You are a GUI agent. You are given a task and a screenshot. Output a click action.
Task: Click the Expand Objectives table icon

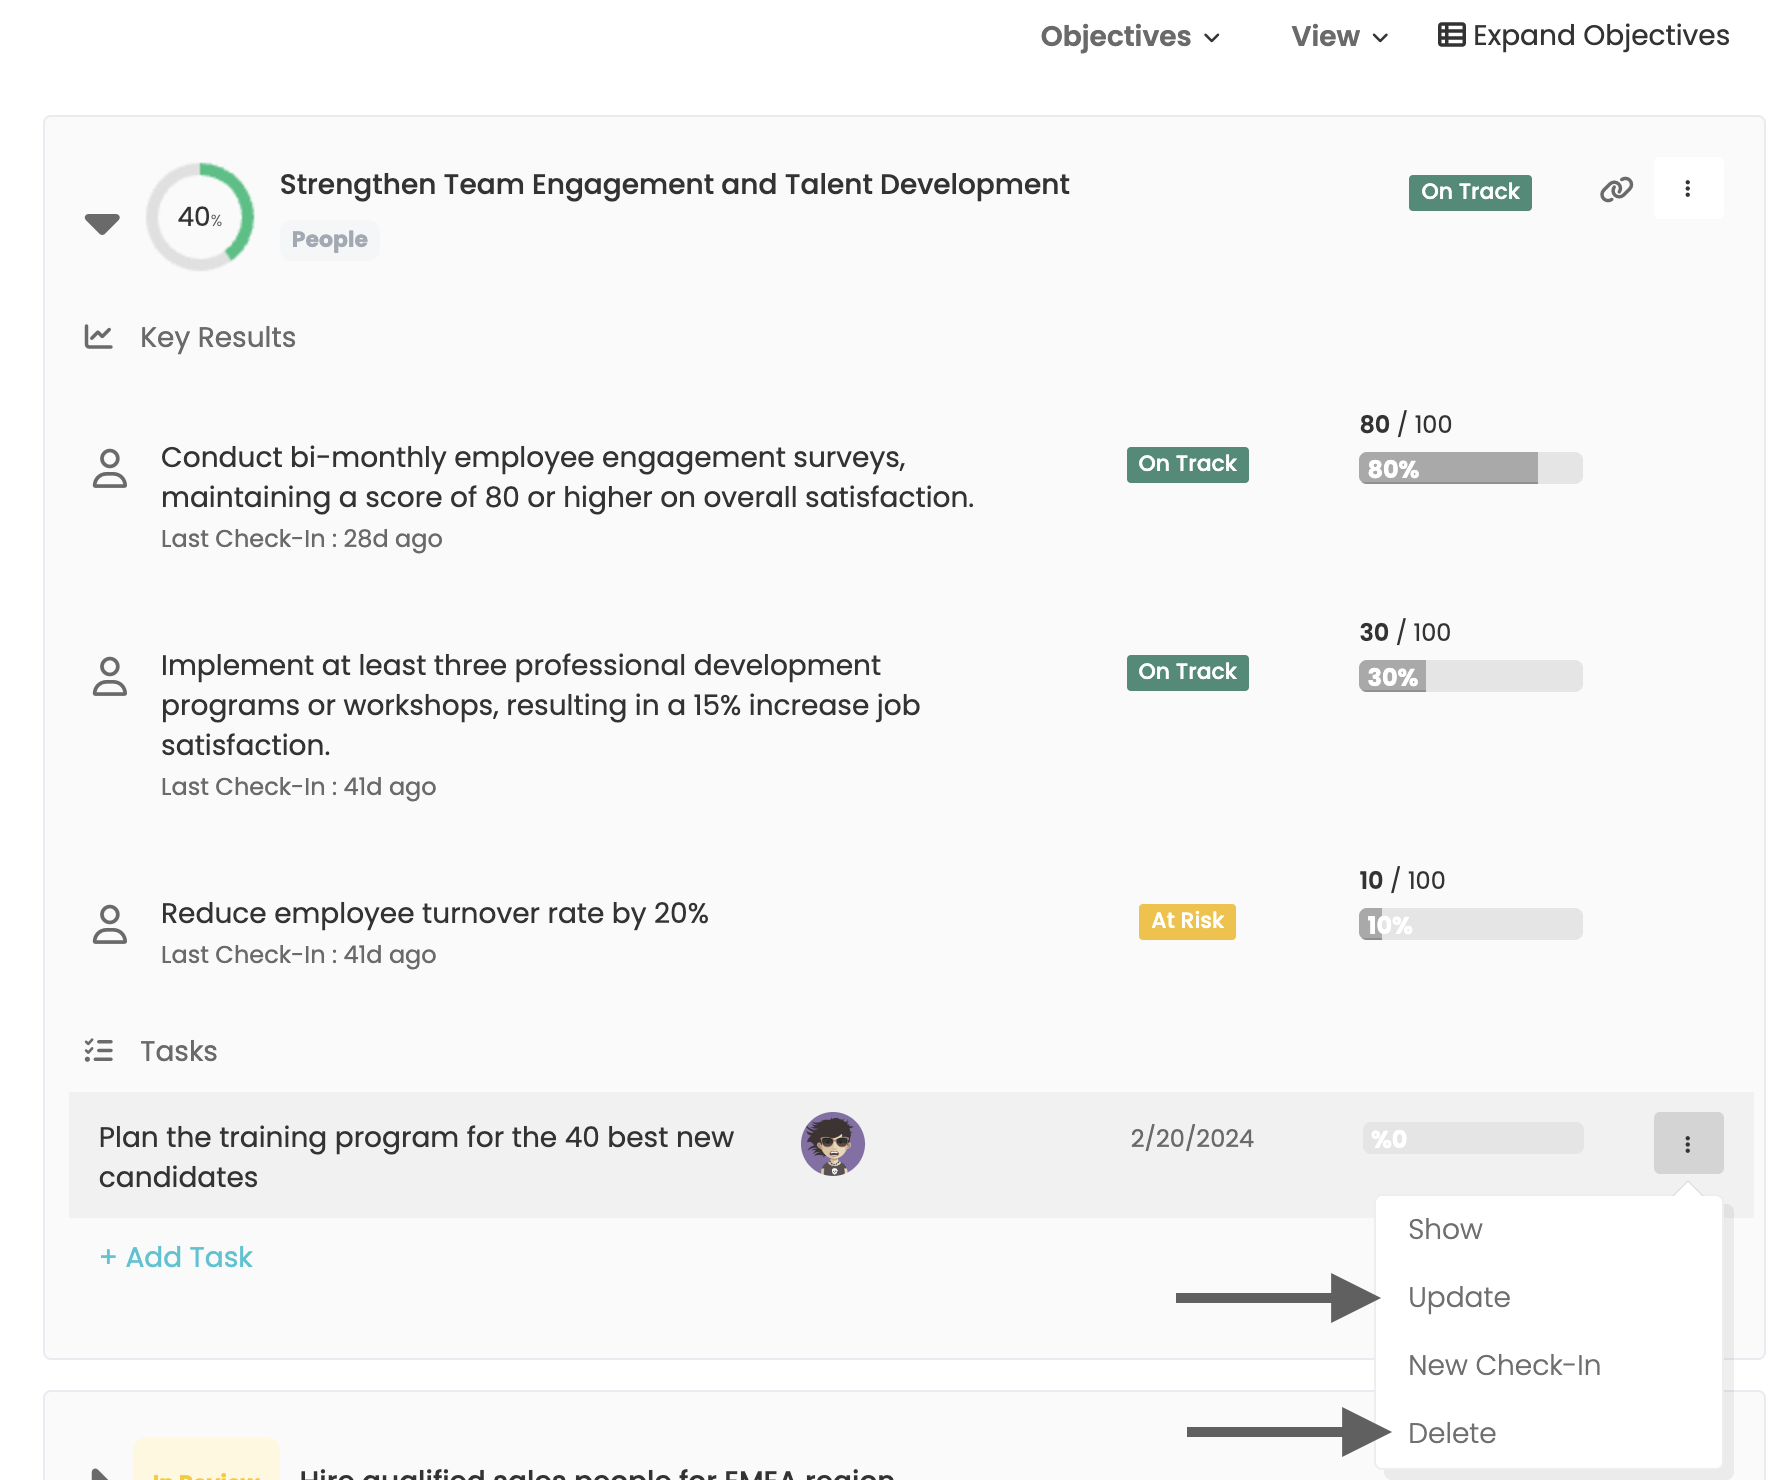tap(1451, 36)
